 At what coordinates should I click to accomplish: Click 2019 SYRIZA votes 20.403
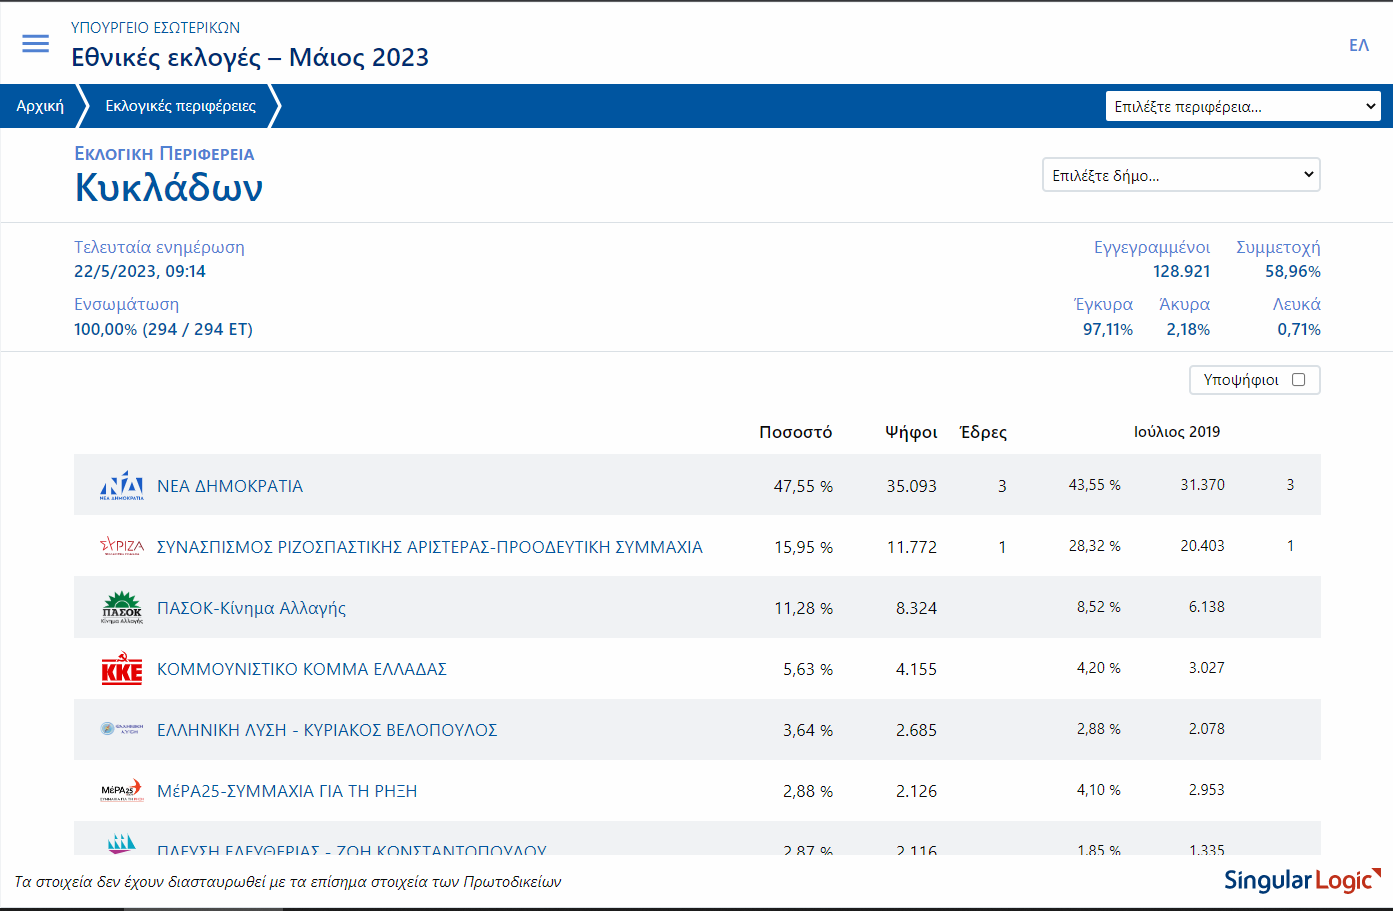(x=1202, y=545)
